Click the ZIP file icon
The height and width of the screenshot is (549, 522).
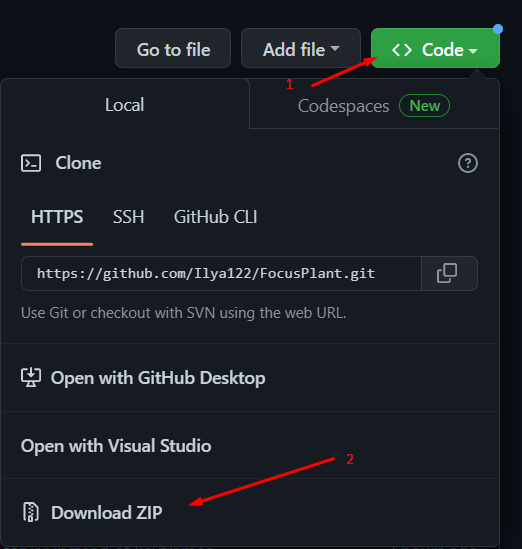(31, 512)
